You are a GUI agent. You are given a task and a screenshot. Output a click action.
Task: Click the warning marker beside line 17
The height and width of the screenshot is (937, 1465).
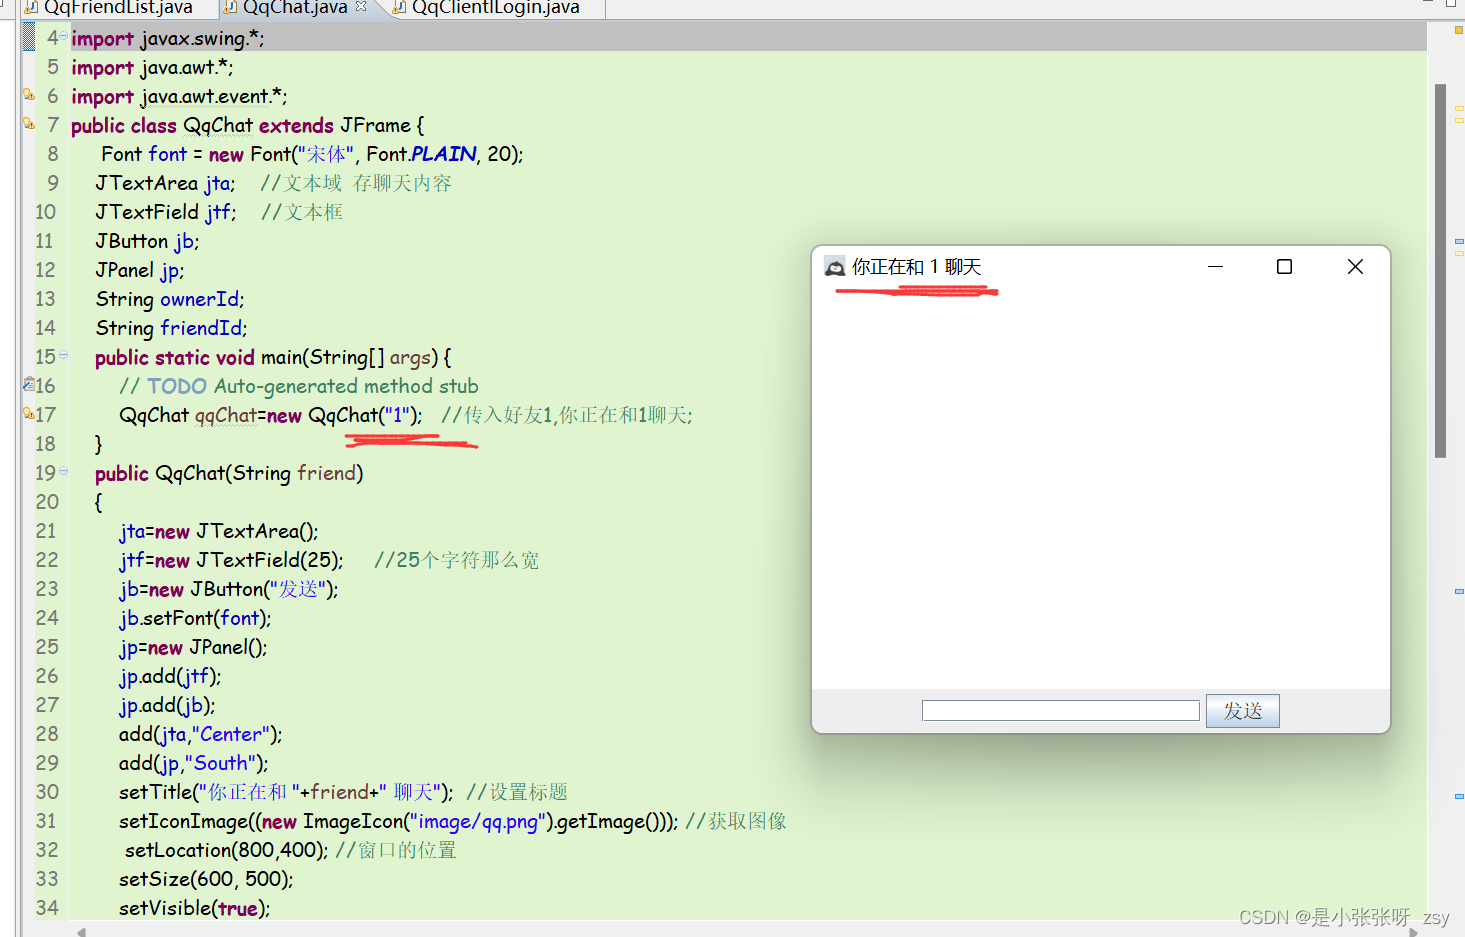pos(29,413)
